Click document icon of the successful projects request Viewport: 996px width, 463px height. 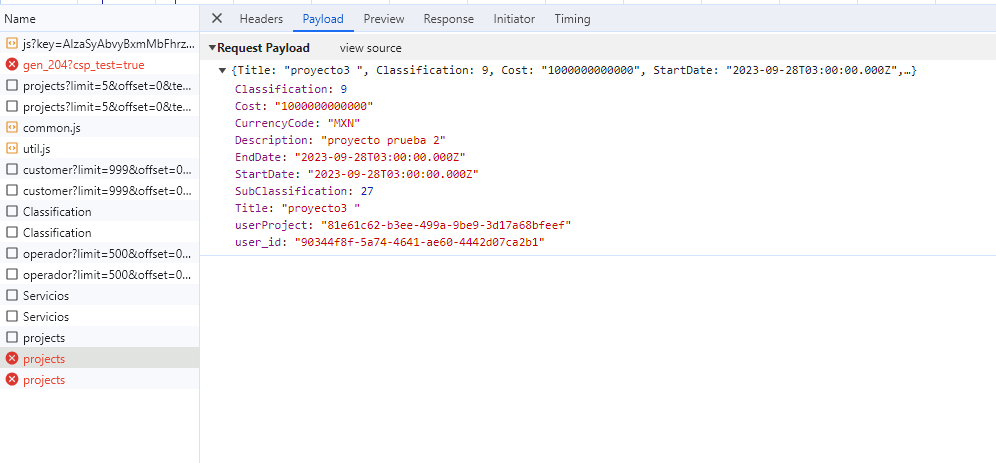(x=12, y=338)
